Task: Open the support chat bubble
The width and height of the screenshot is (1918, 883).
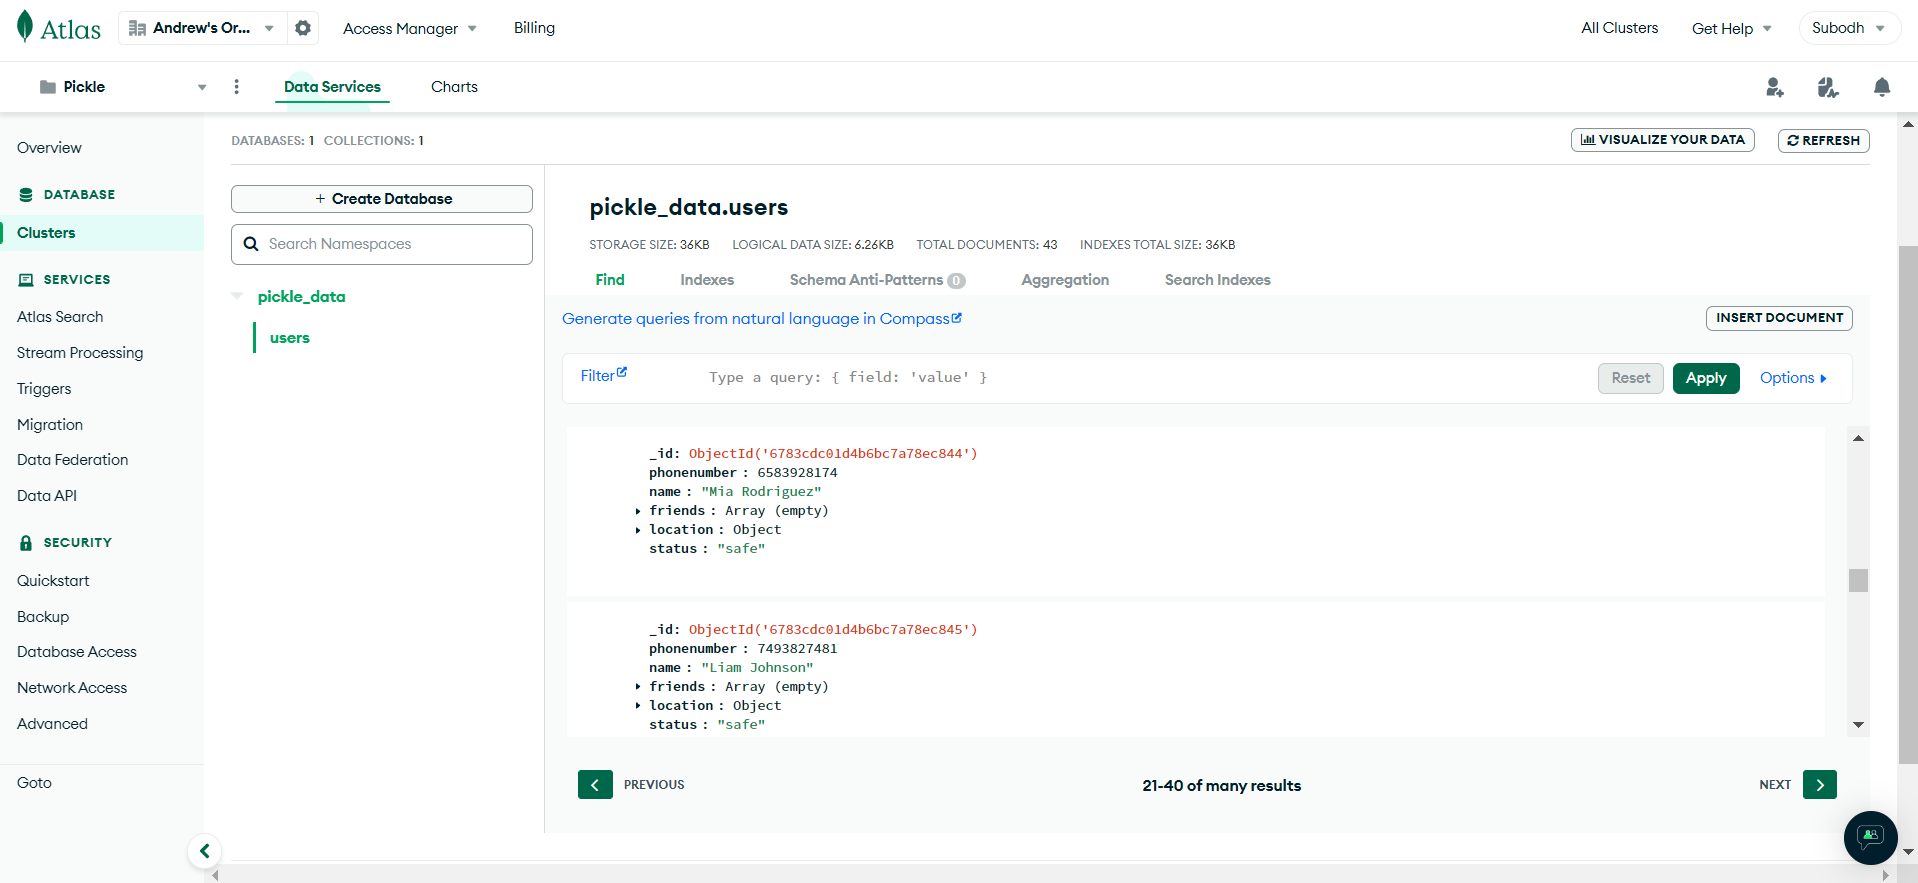Action: [x=1870, y=837]
